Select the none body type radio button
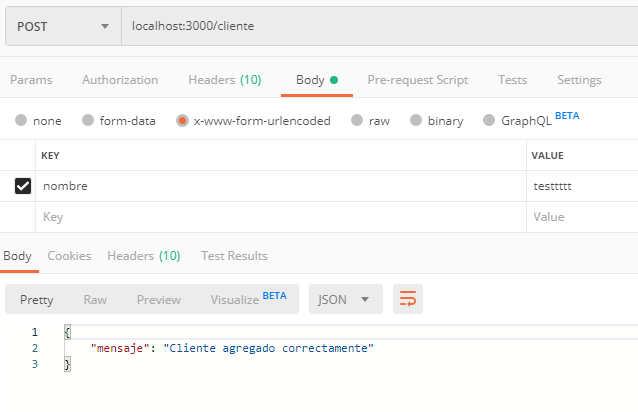Viewport: 638px width, 412px height. 21,121
